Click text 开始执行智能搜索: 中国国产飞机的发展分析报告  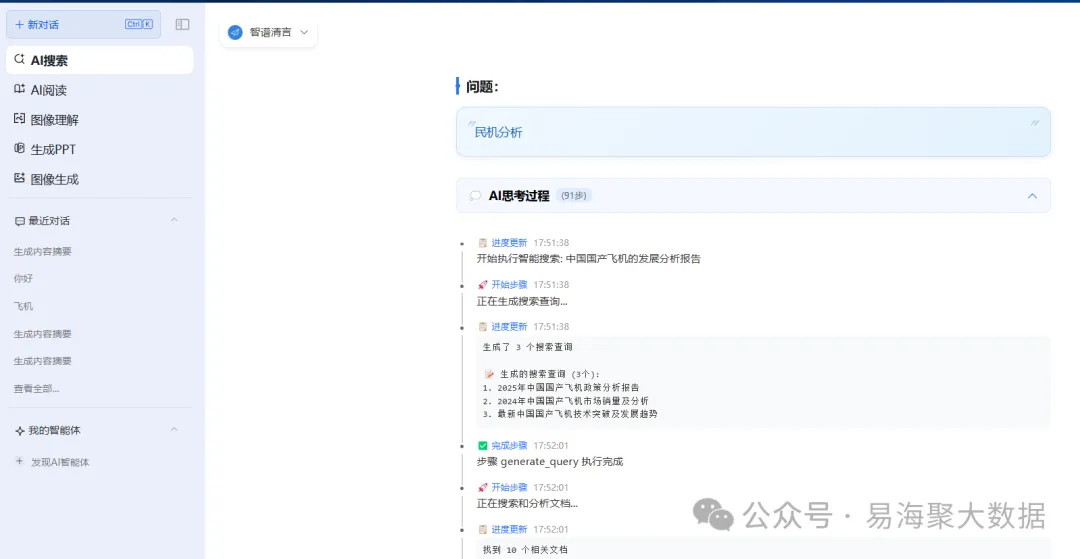tap(588, 259)
